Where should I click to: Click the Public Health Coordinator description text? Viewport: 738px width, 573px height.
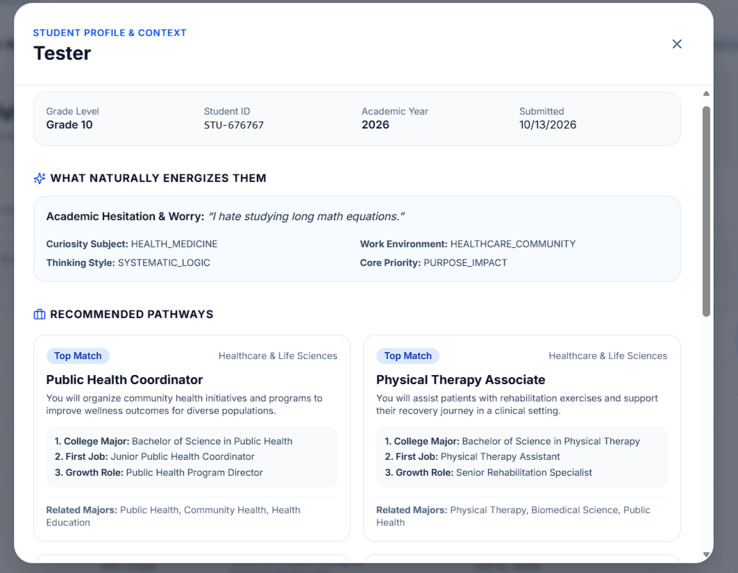[184, 404]
